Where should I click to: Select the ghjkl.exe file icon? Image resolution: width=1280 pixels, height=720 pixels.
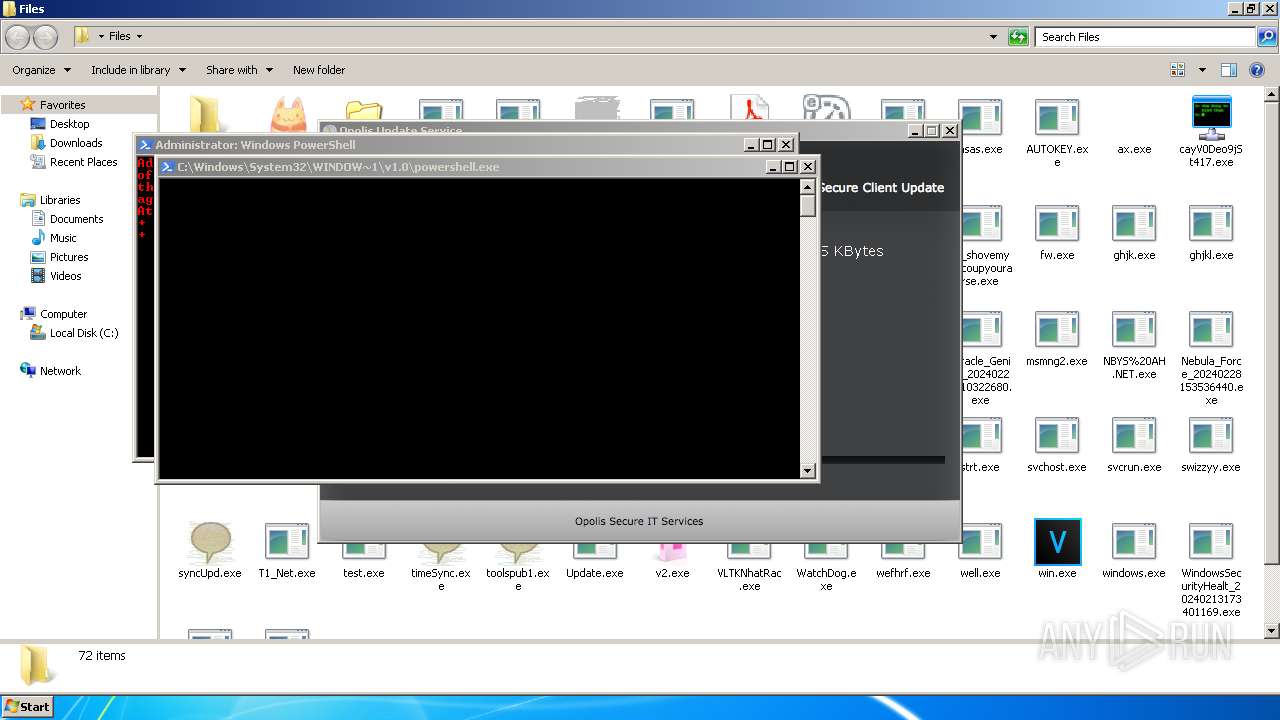[x=1211, y=224]
